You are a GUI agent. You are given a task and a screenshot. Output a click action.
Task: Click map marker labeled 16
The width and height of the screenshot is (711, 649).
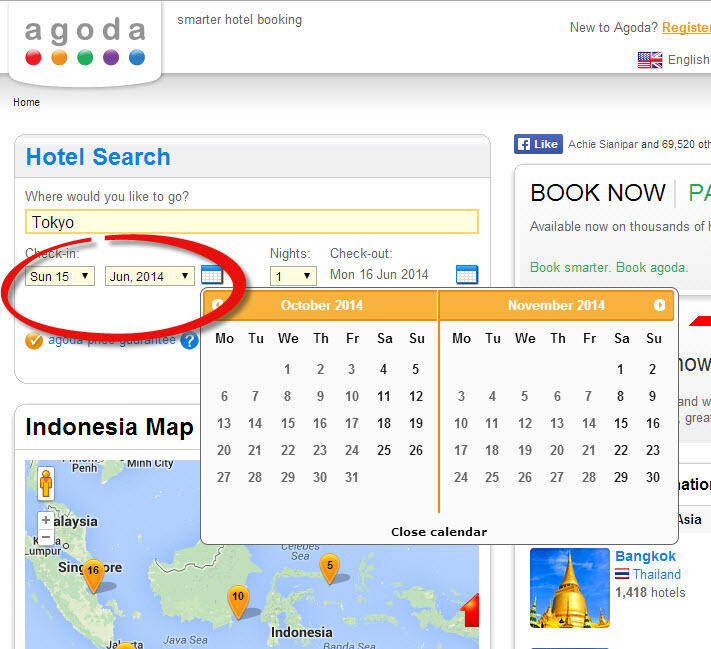pos(93,576)
